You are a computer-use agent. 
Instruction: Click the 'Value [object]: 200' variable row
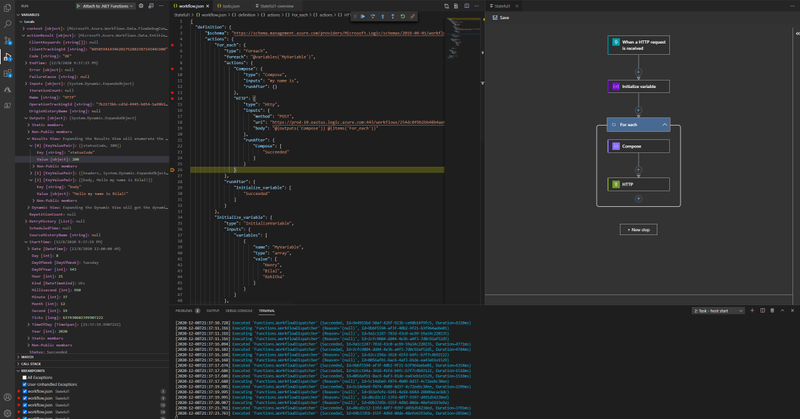[92, 159]
